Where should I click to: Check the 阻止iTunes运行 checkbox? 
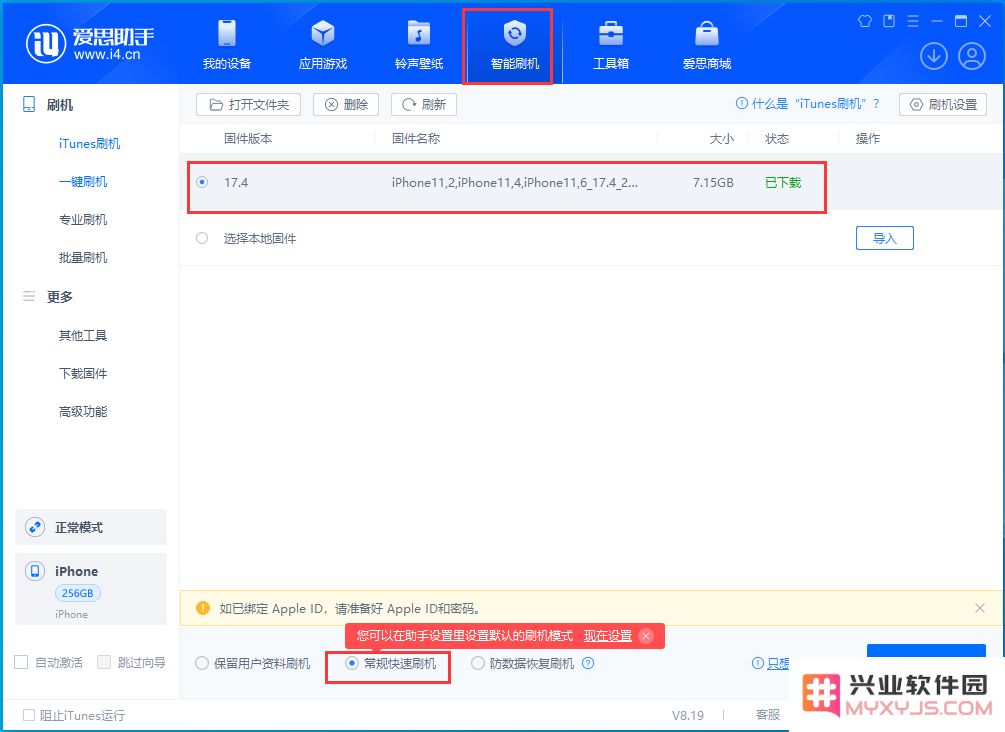(29, 715)
